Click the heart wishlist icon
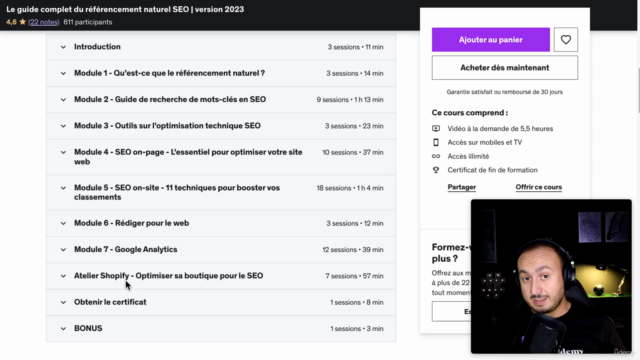The width and height of the screenshot is (640, 360). (x=566, y=40)
